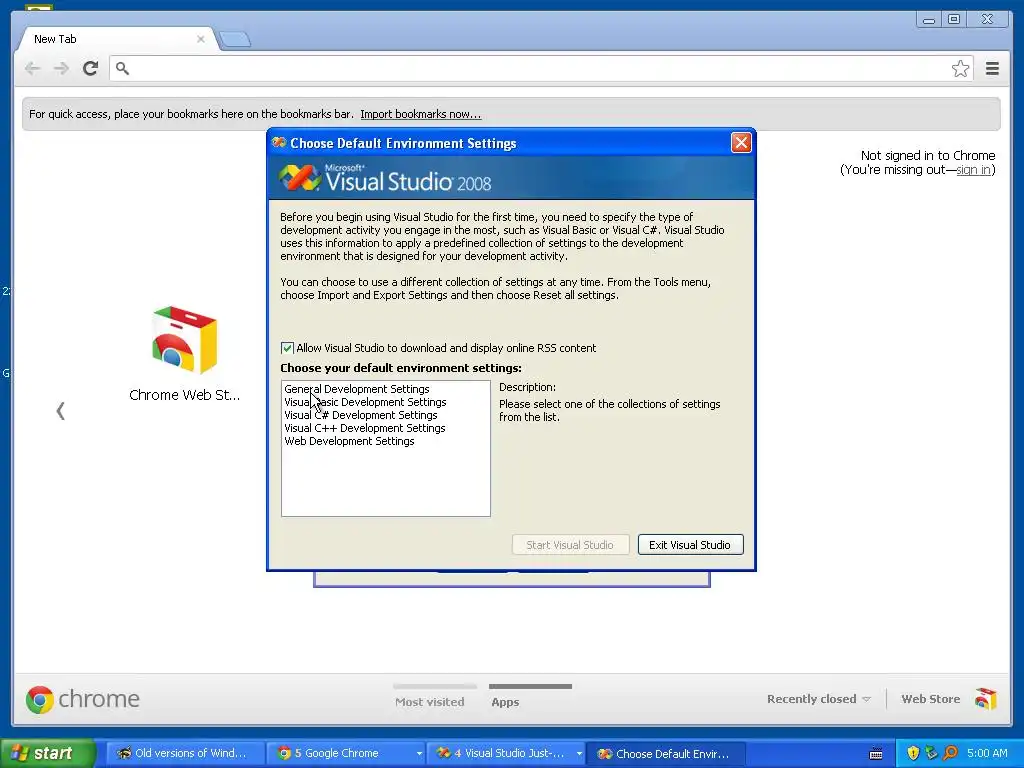Image resolution: width=1024 pixels, height=768 pixels.
Task: Open the Chrome Web Store app icon
Action: tap(184, 340)
